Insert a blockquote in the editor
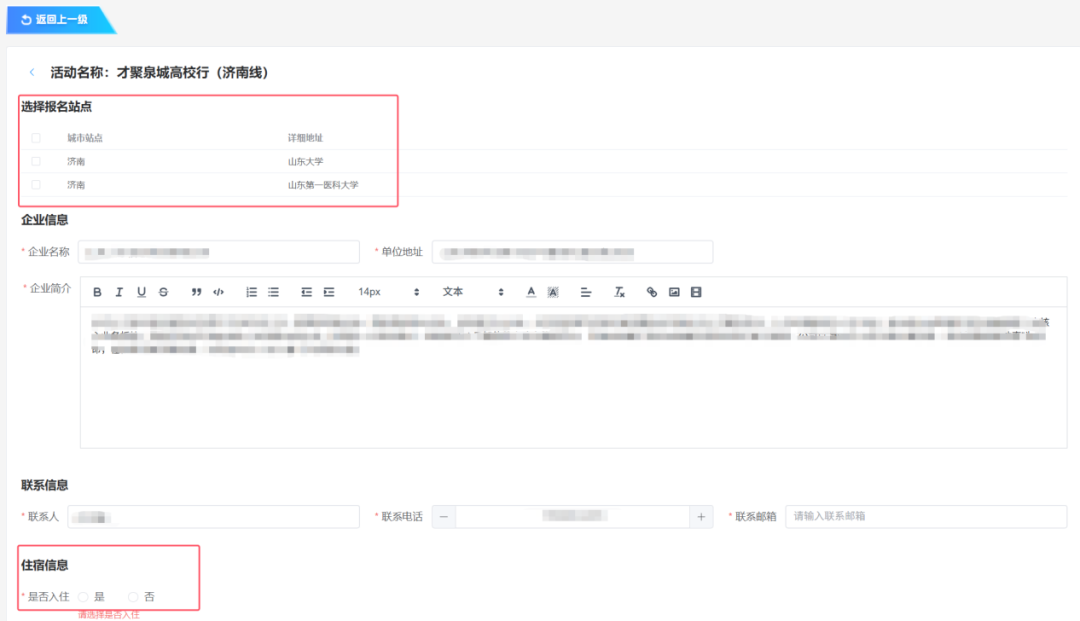This screenshot has width=1080, height=621. (196, 292)
